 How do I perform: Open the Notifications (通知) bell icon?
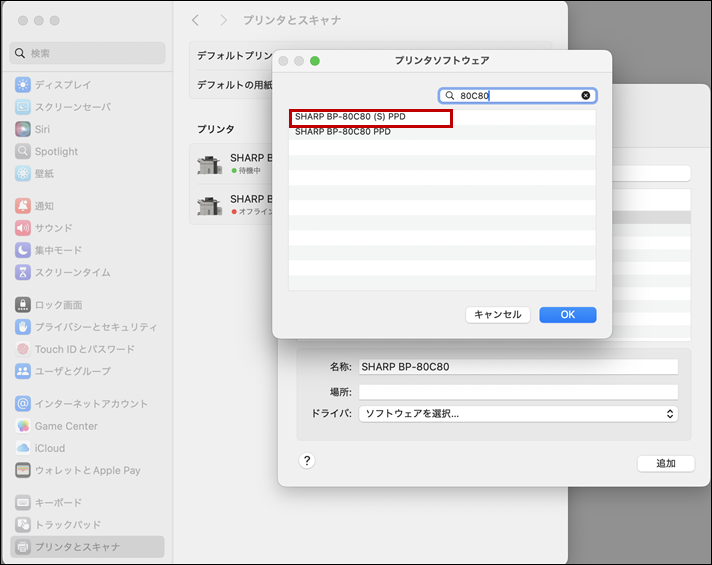(23, 206)
